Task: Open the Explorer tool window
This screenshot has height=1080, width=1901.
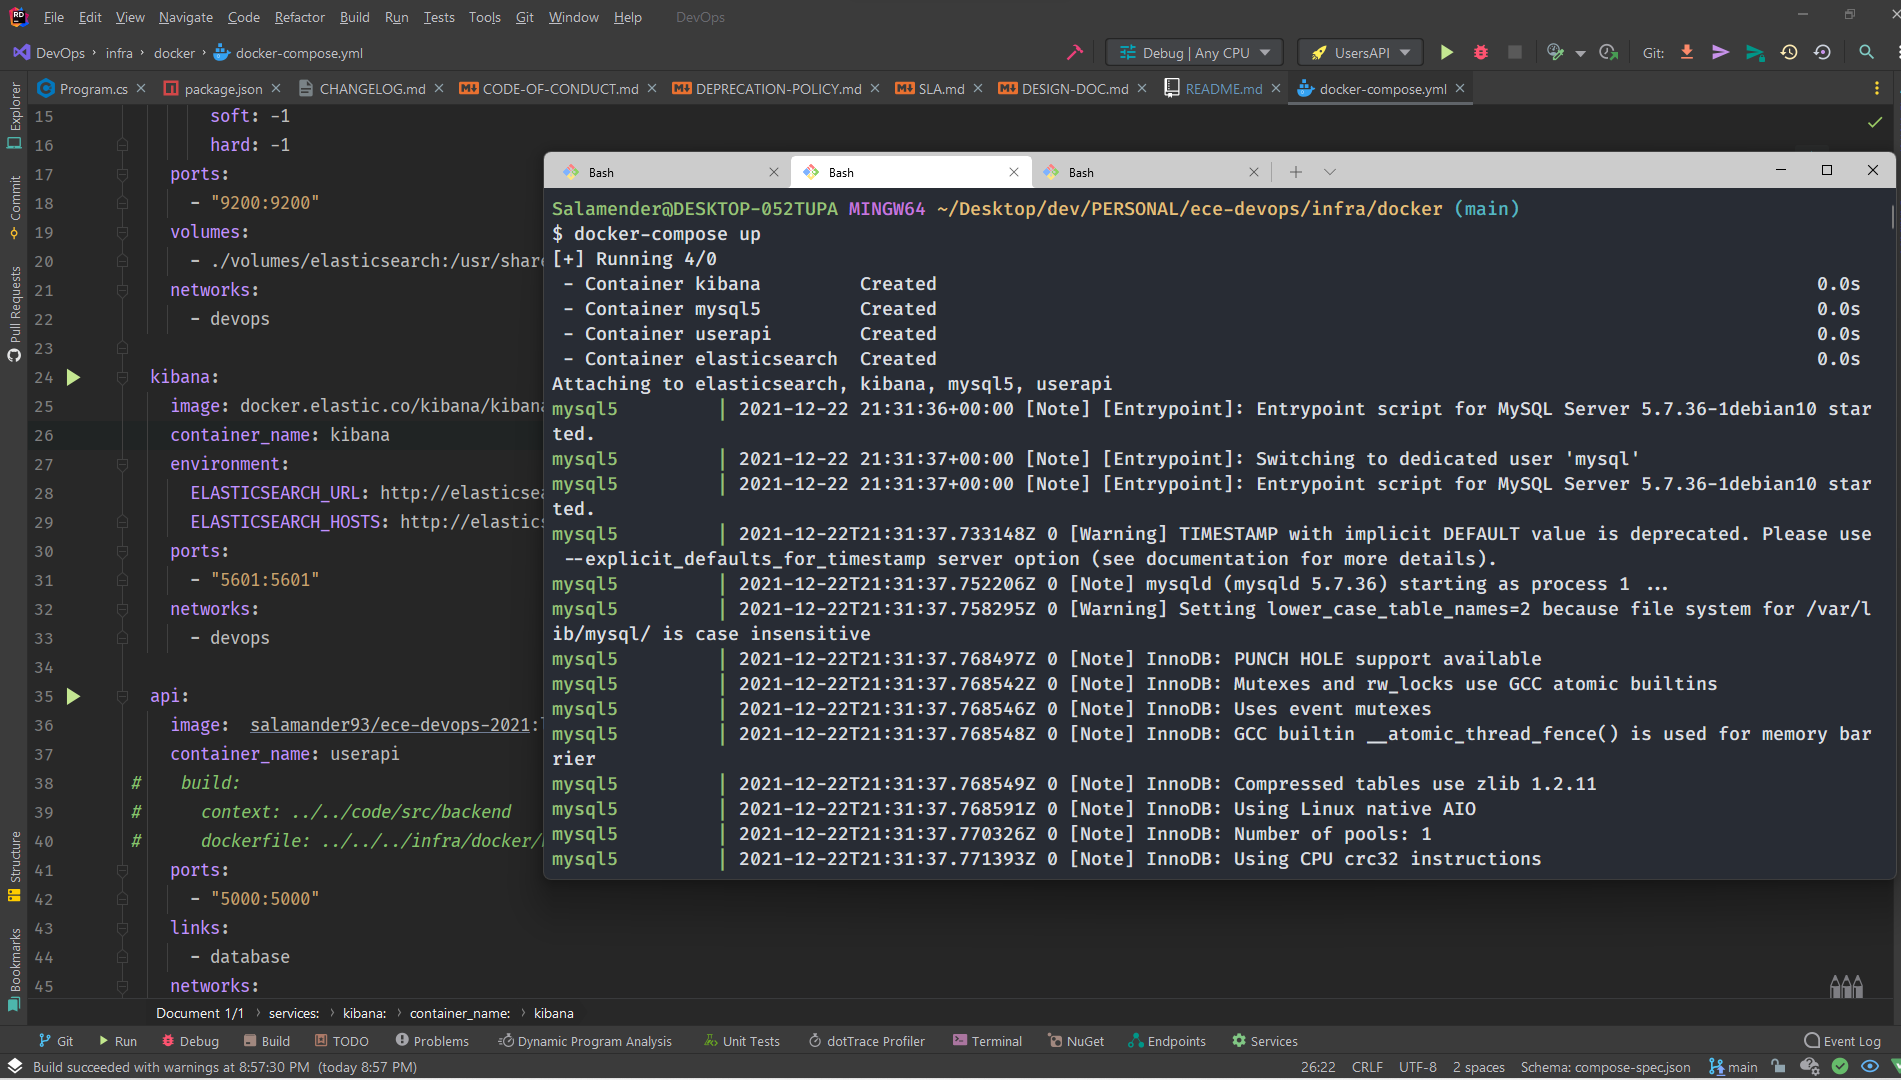Action: [x=14, y=114]
